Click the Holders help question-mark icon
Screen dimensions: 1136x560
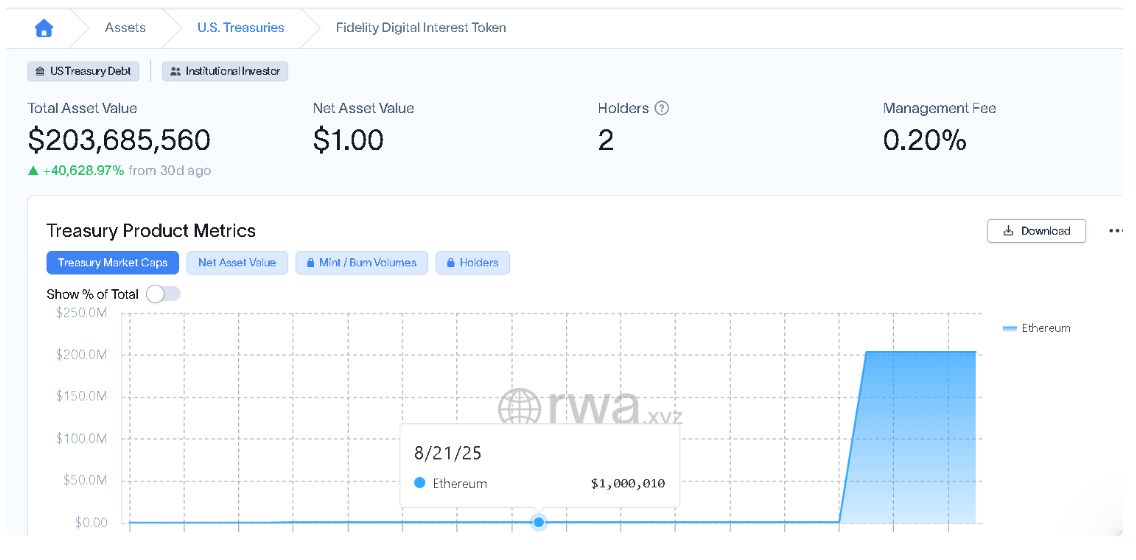661,108
